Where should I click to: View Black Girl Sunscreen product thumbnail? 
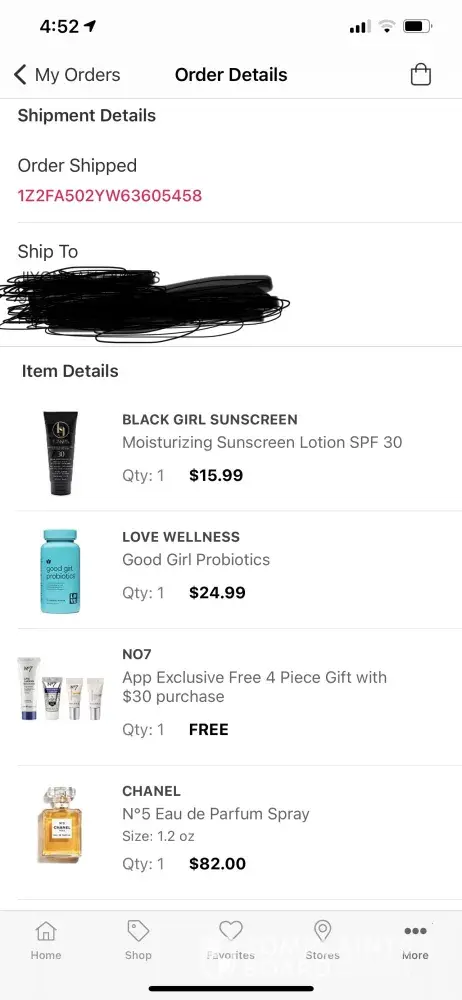pyautogui.click(x=61, y=453)
